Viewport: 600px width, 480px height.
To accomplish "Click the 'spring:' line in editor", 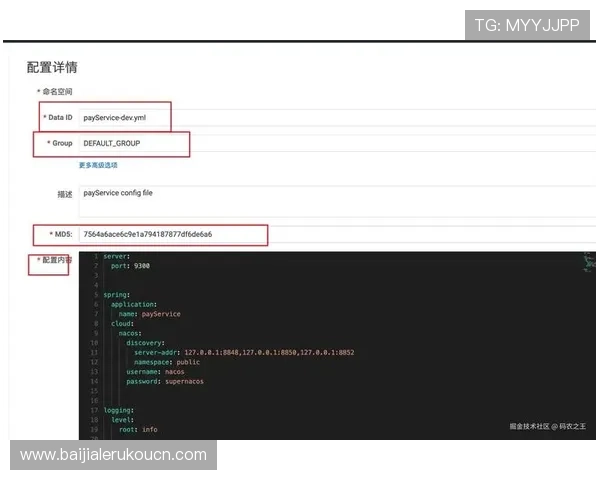I will pyautogui.click(x=117, y=295).
